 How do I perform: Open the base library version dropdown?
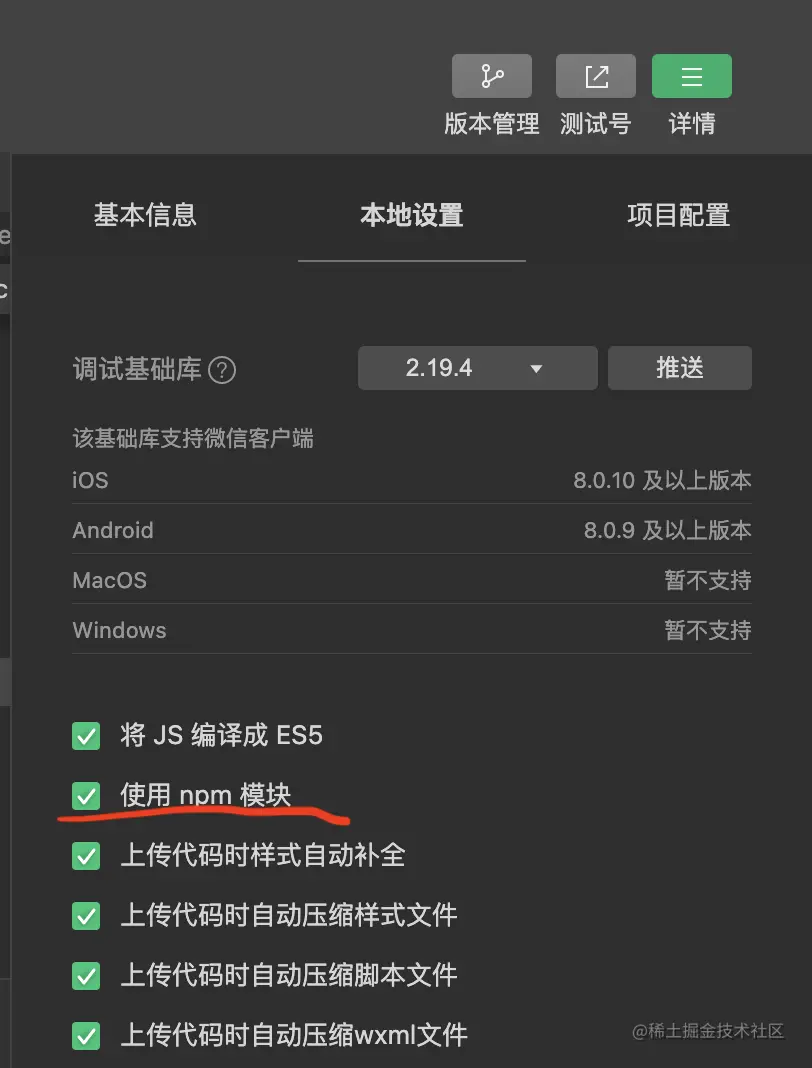coord(477,368)
